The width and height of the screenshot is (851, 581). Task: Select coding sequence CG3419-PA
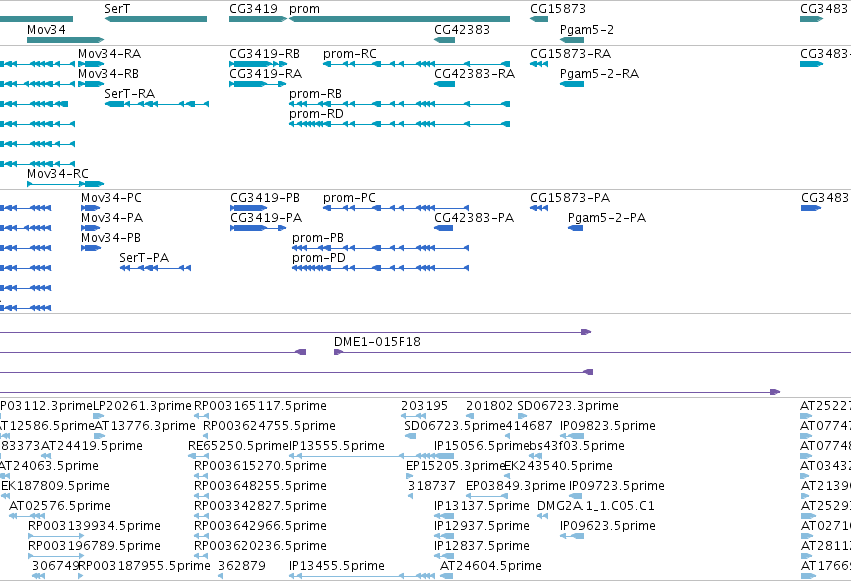click(258, 228)
